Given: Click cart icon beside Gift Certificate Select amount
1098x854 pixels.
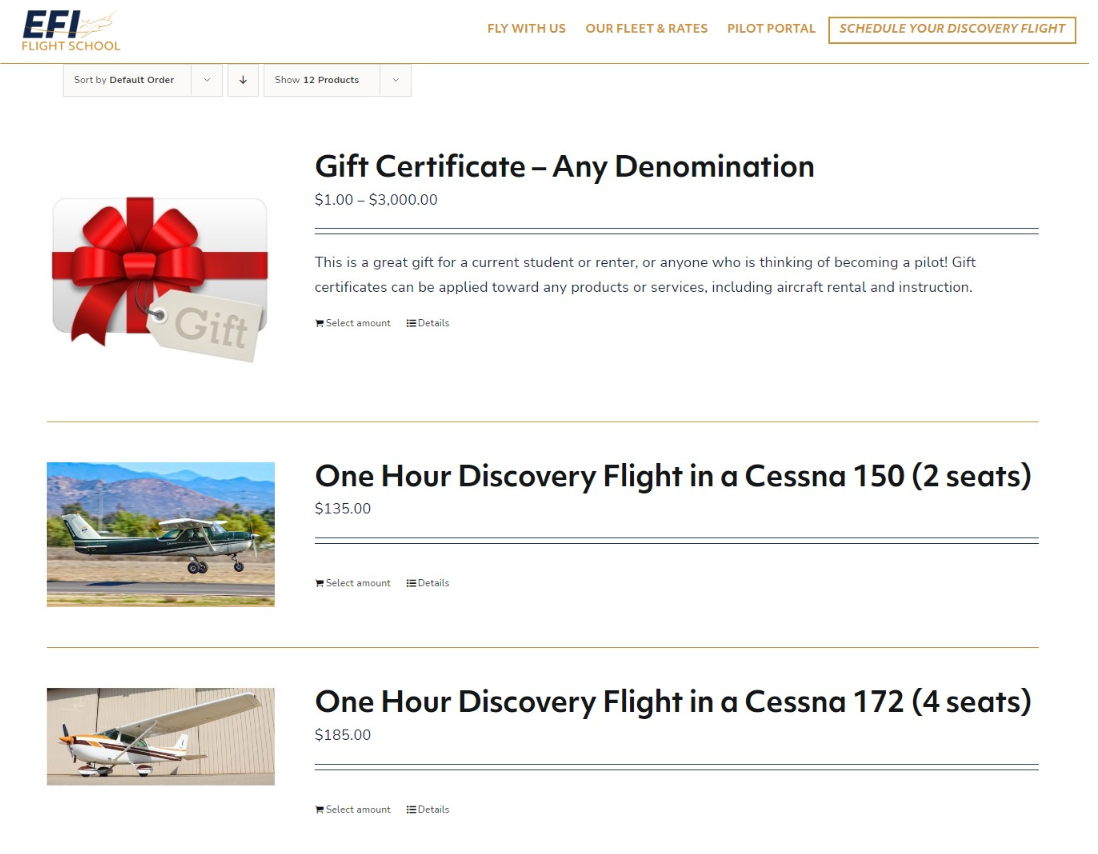Looking at the screenshot, I should pyautogui.click(x=319, y=323).
